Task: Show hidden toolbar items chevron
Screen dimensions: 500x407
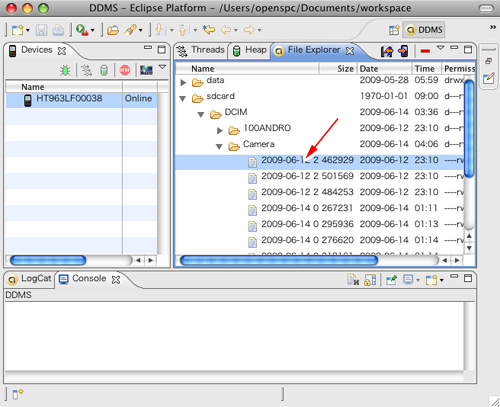Action: (493, 27)
